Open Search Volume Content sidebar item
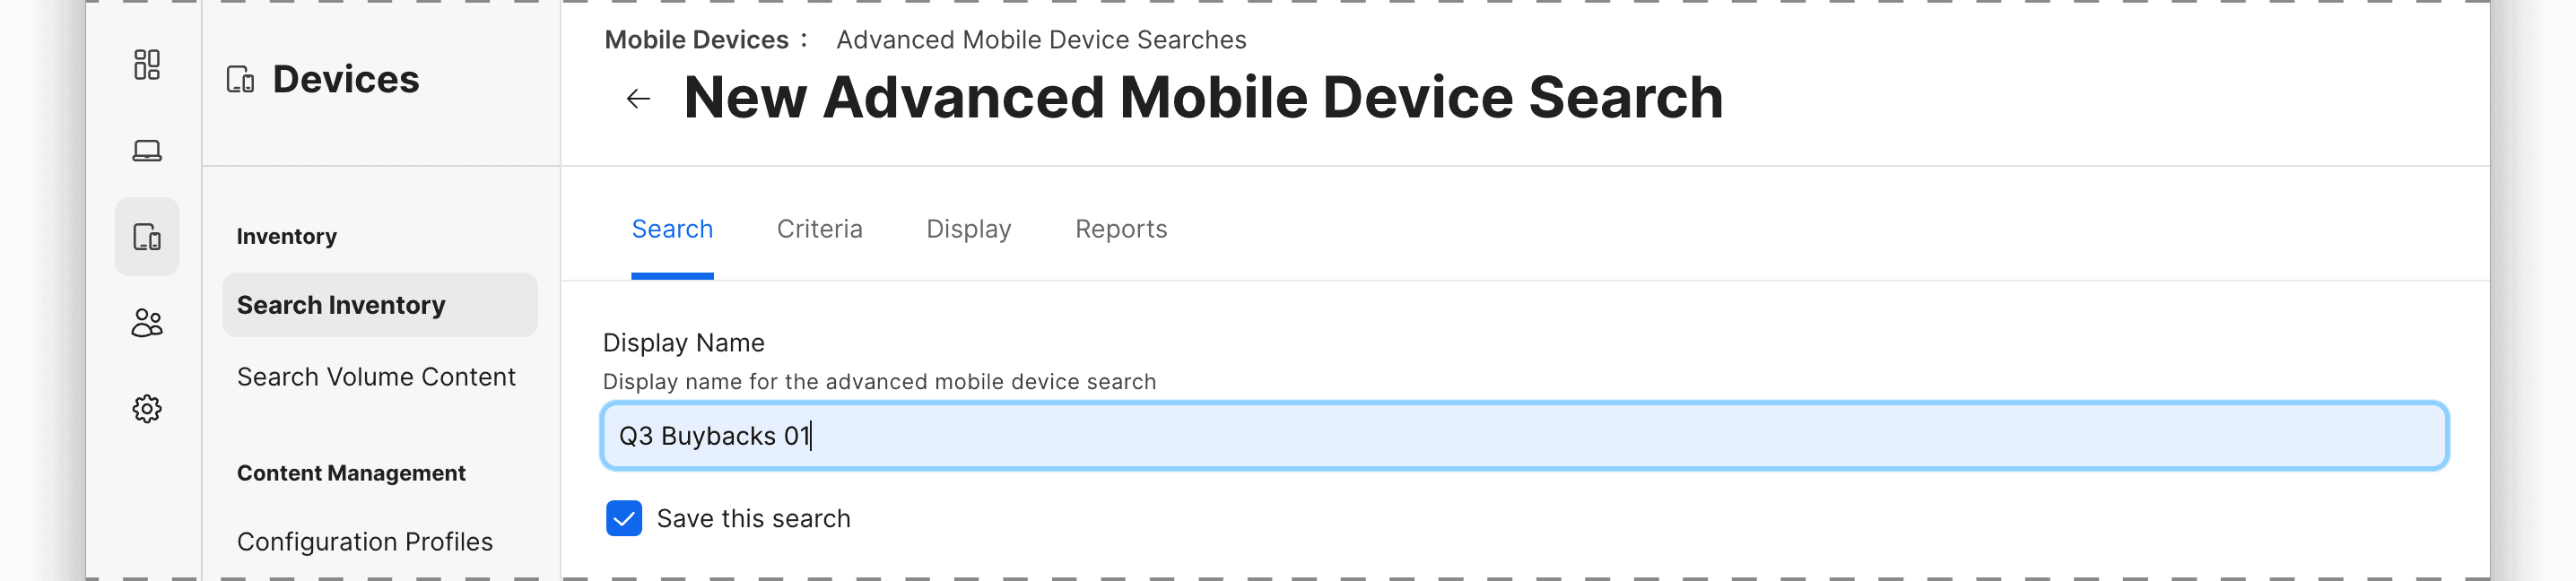2576x581 pixels. [x=376, y=377]
